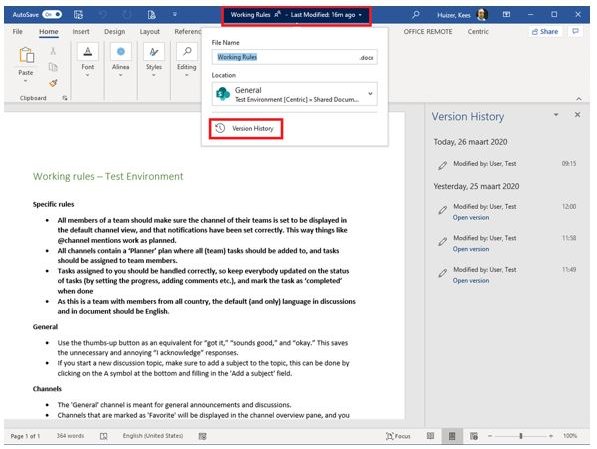The width and height of the screenshot is (597, 449).
Task: Click the Save icon in title bar
Action: coord(78,14)
